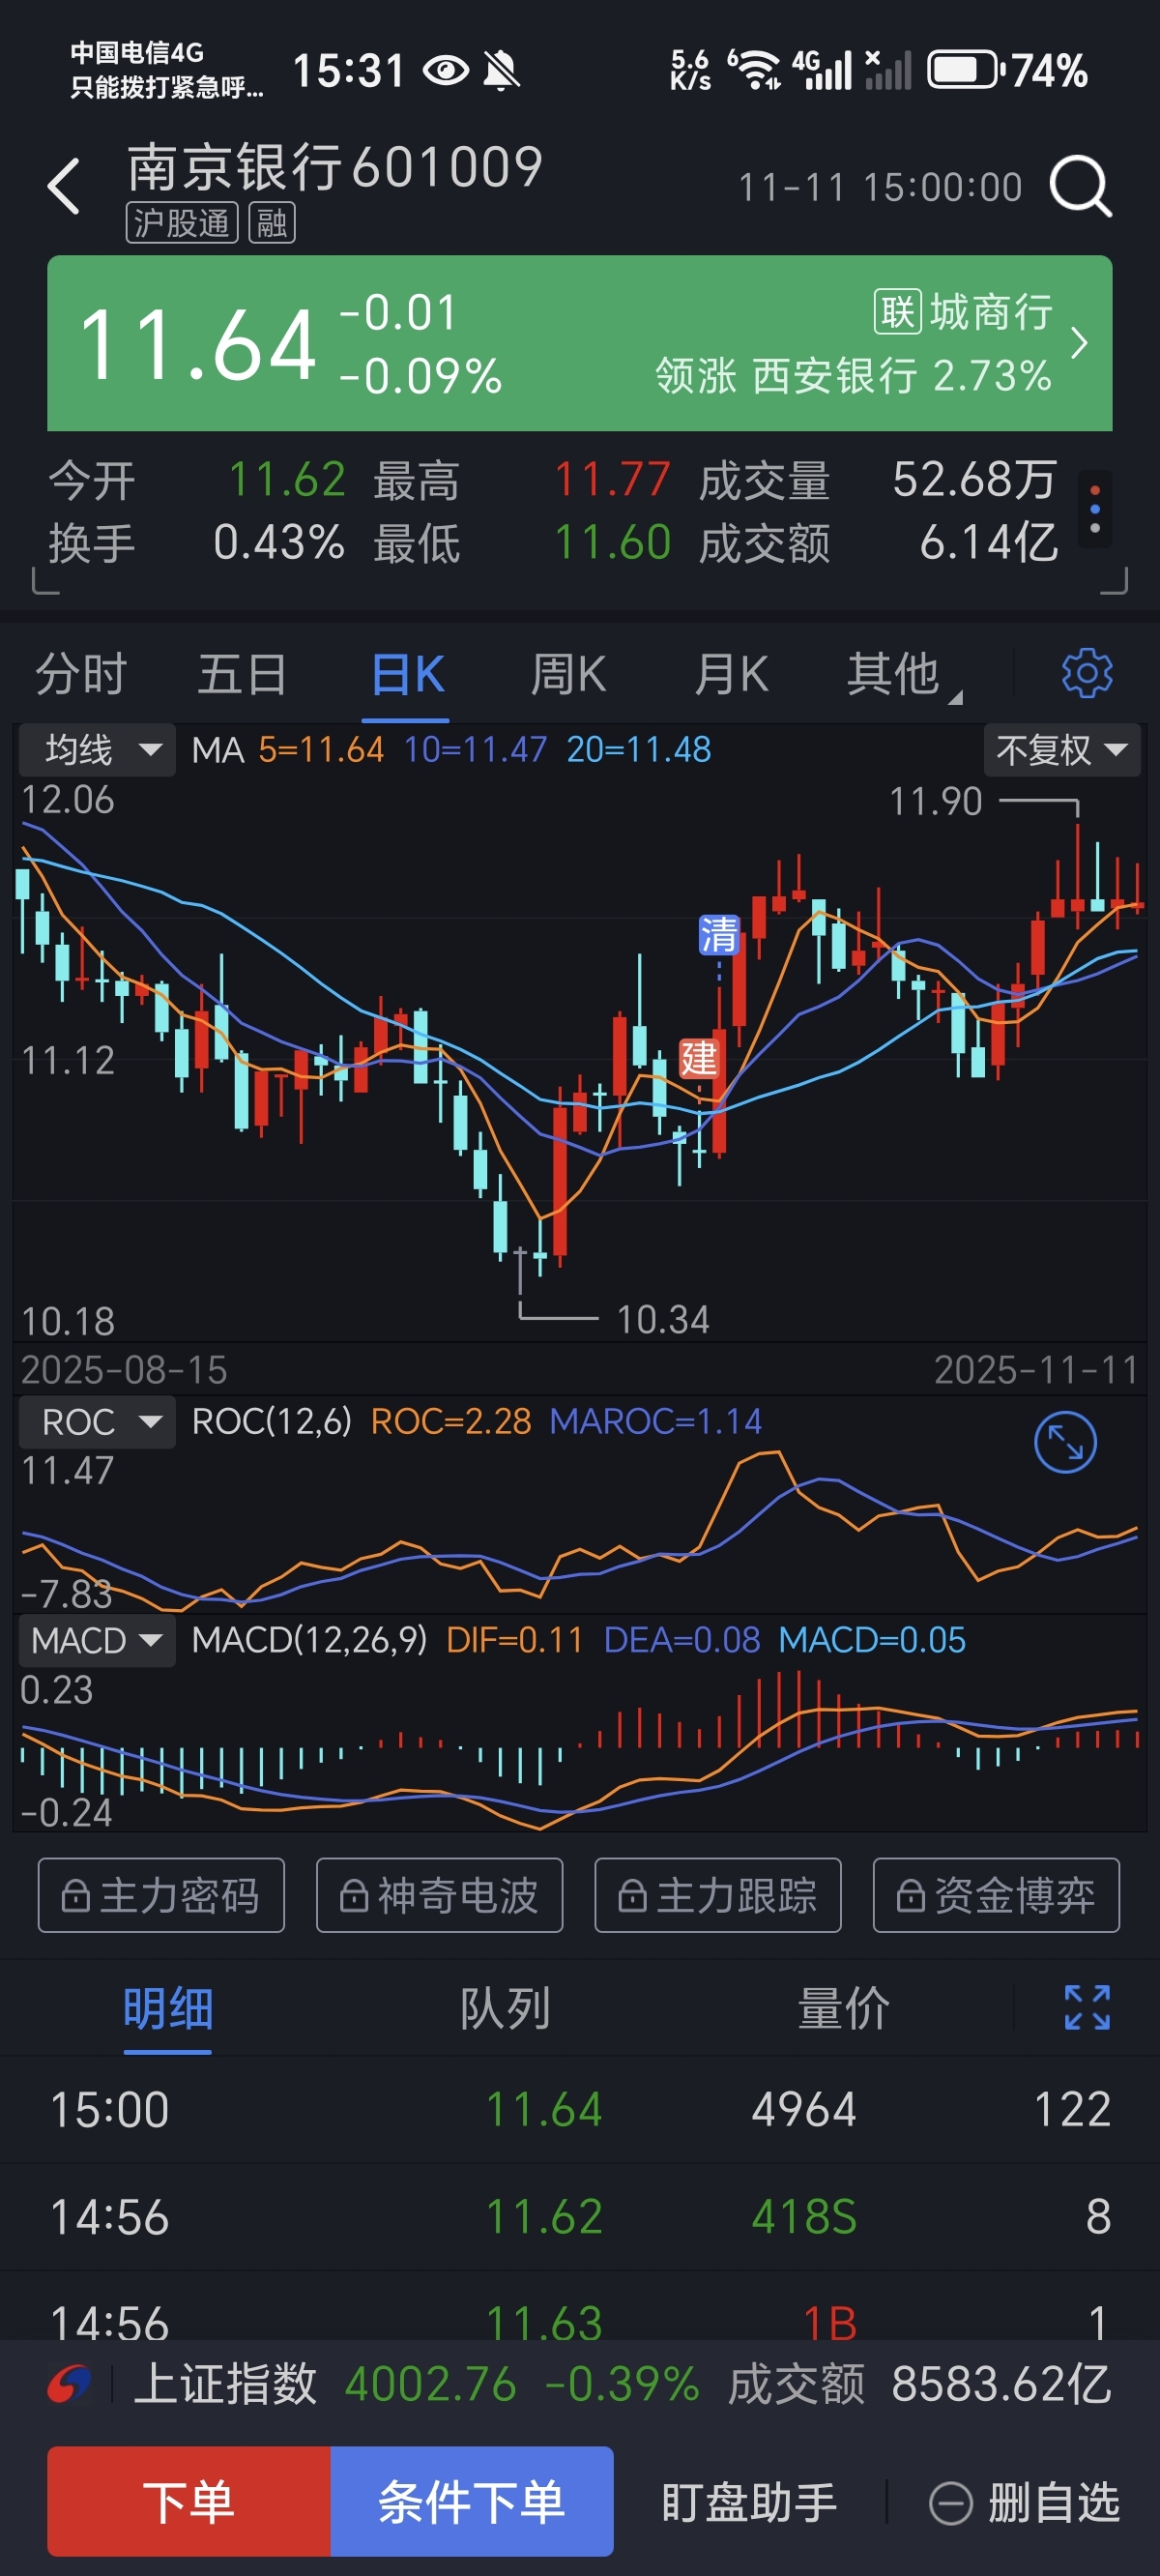
Task: Tap the 成交量 52.68万 value
Action: [974, 480]
